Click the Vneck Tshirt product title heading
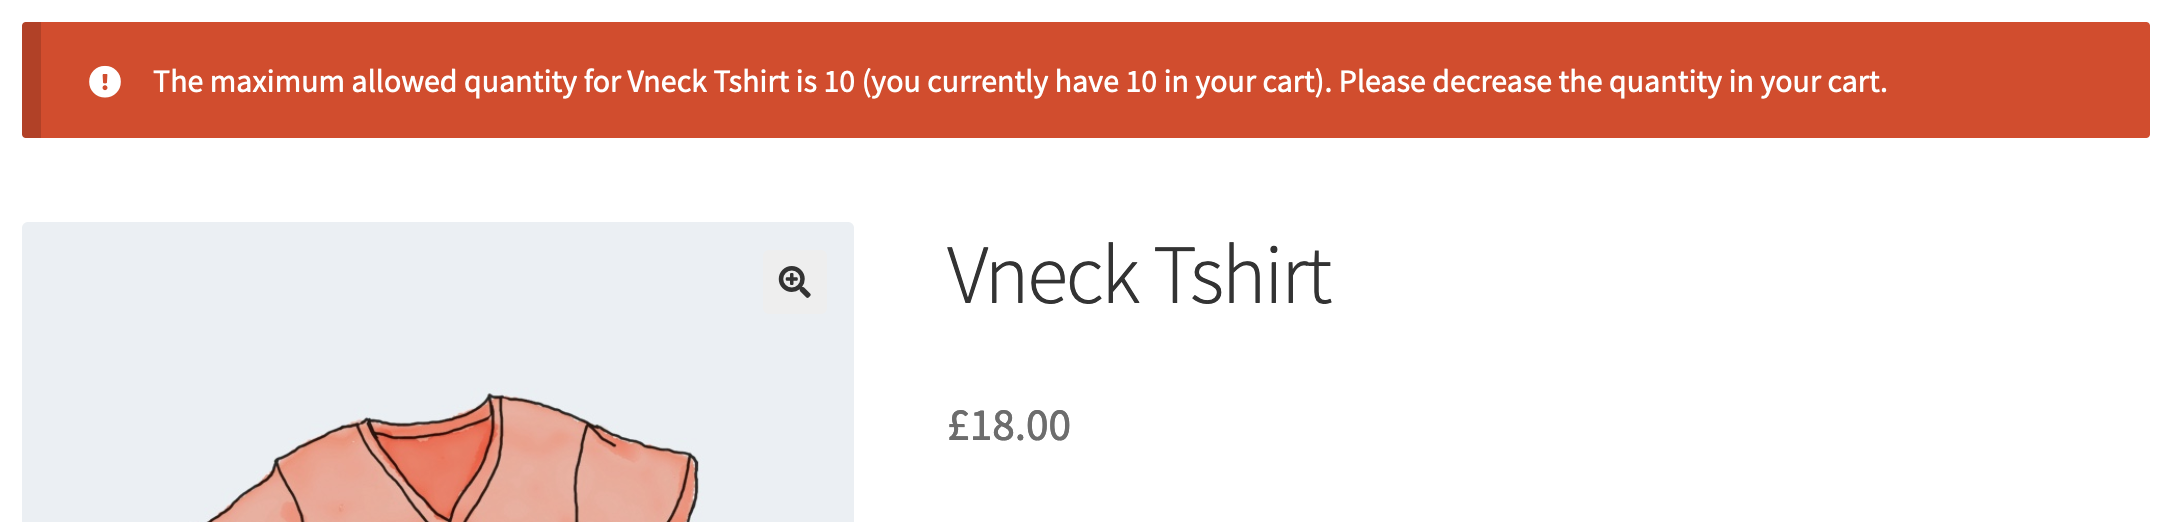 pos(1138,276)
